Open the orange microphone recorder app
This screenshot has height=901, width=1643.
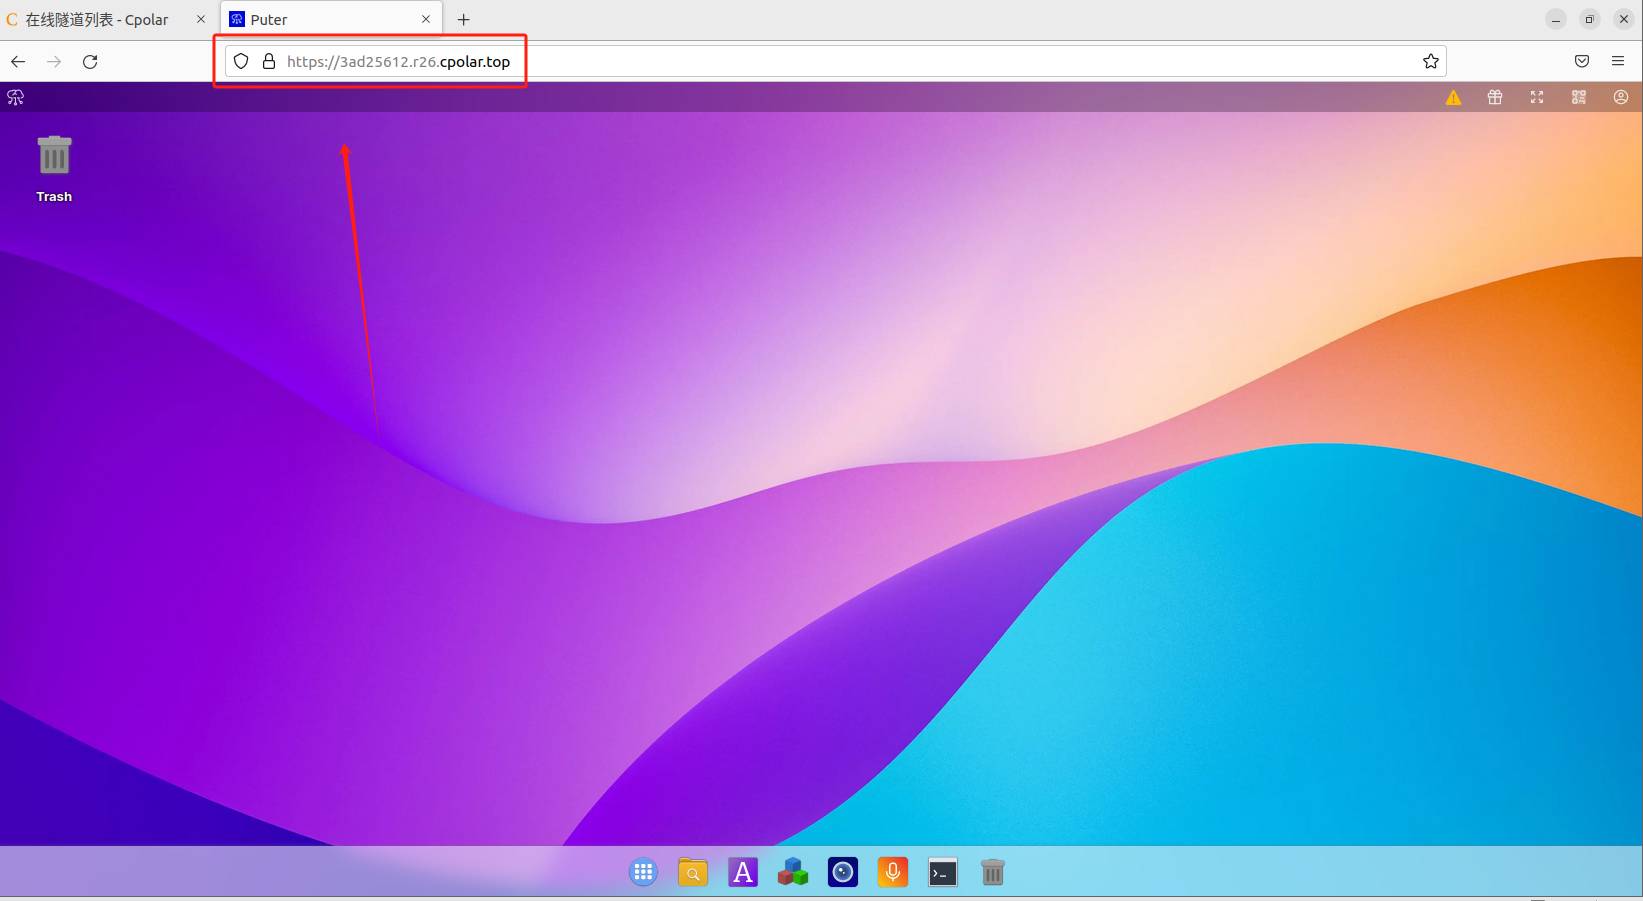pos(893,872)
